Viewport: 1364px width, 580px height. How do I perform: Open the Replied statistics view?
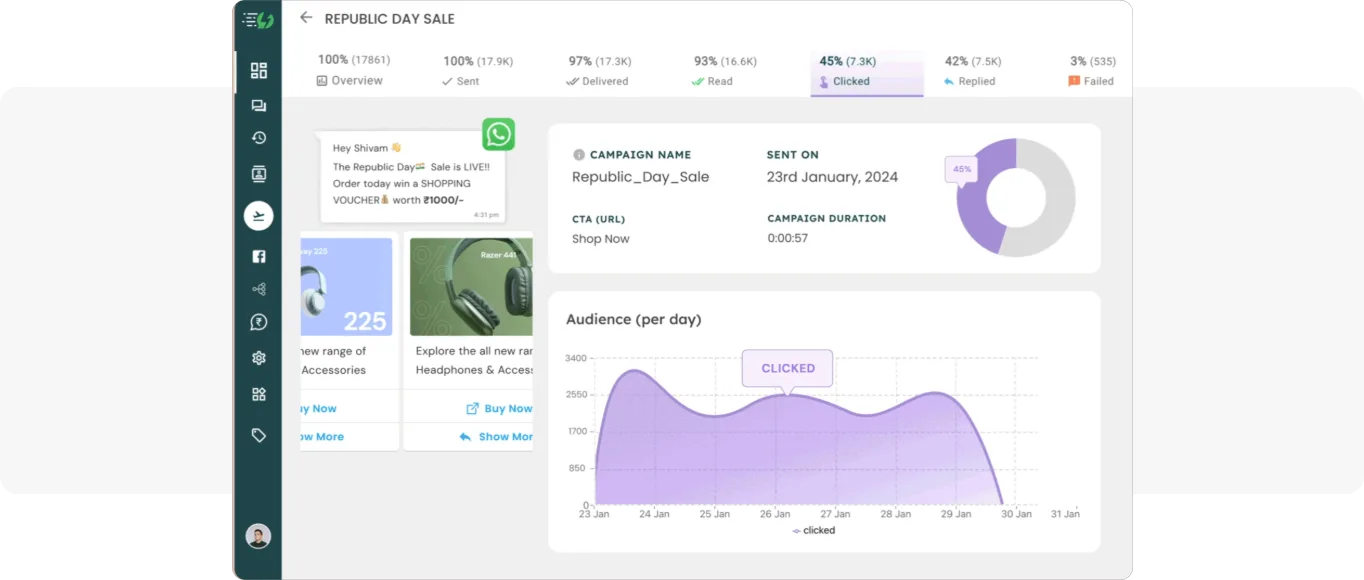pyautogui.click(x=969, y=81)
